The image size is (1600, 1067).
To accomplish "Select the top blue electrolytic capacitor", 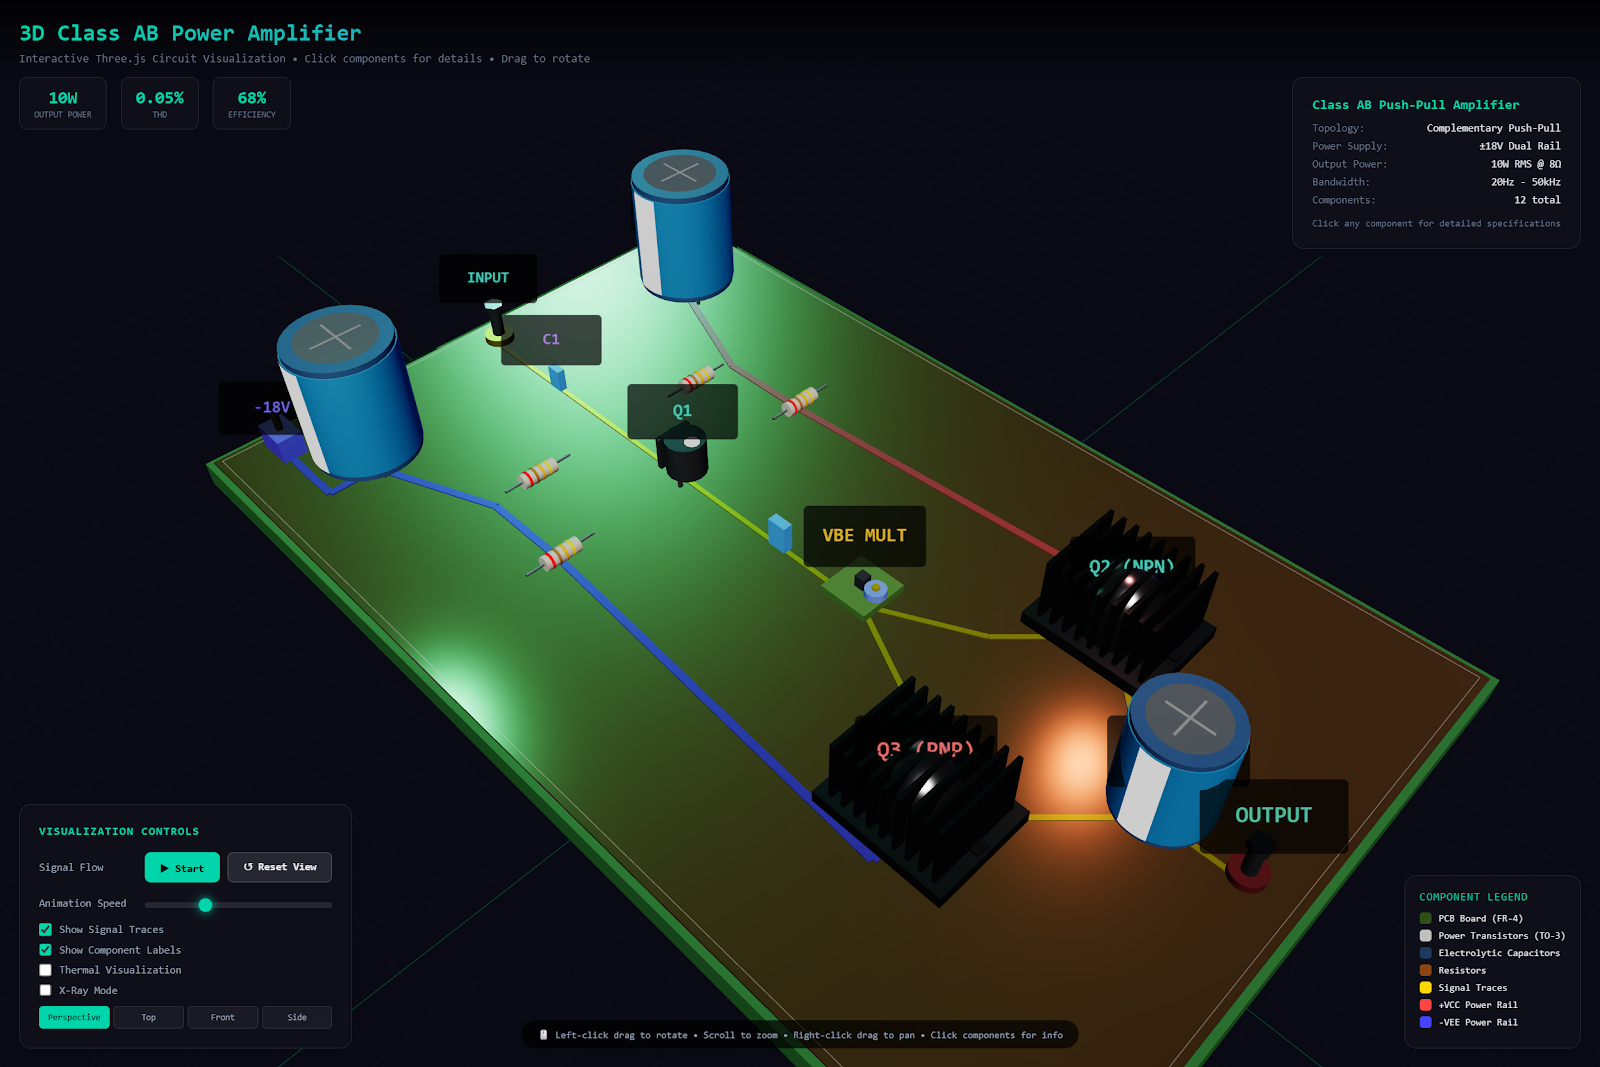I will [x=682, y=225].
